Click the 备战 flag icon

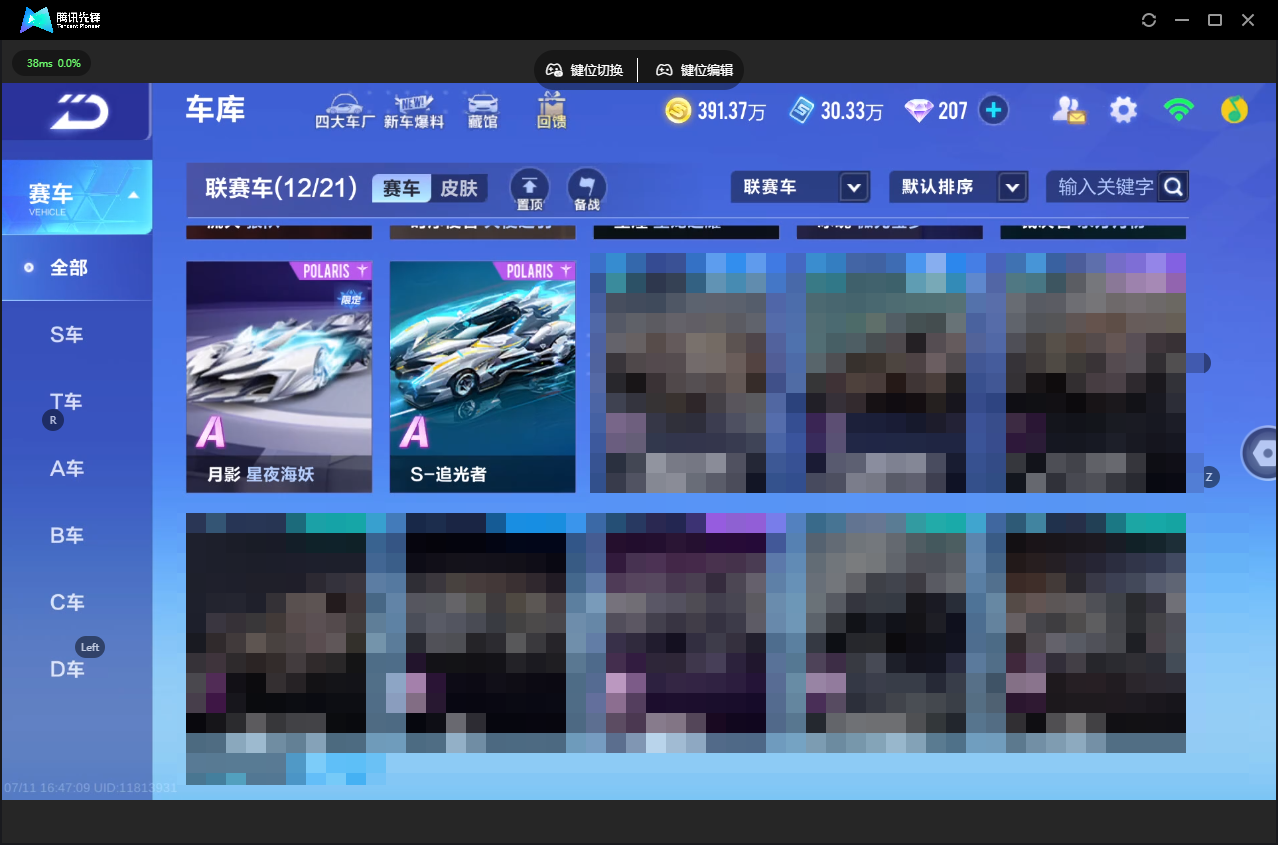click(x=587, y=187)
